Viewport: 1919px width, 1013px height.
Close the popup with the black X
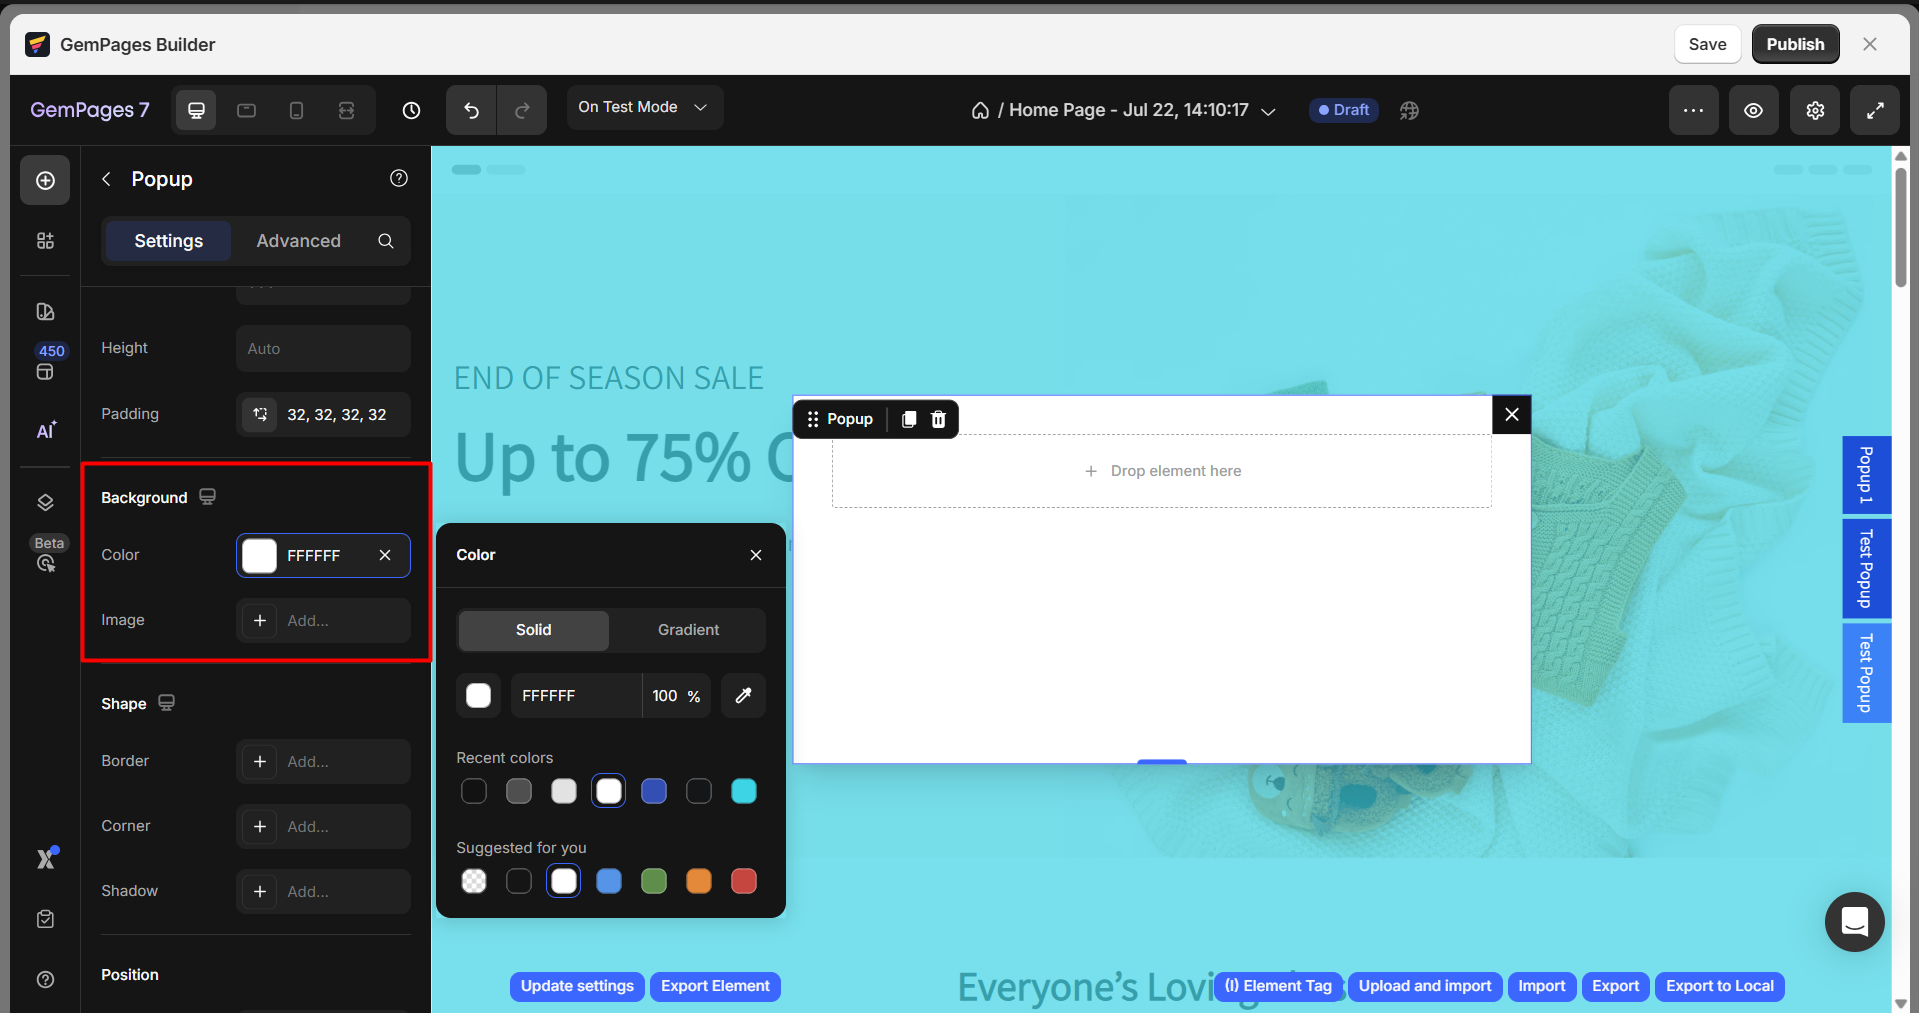pyautogui.click(x=1512, y=414)
